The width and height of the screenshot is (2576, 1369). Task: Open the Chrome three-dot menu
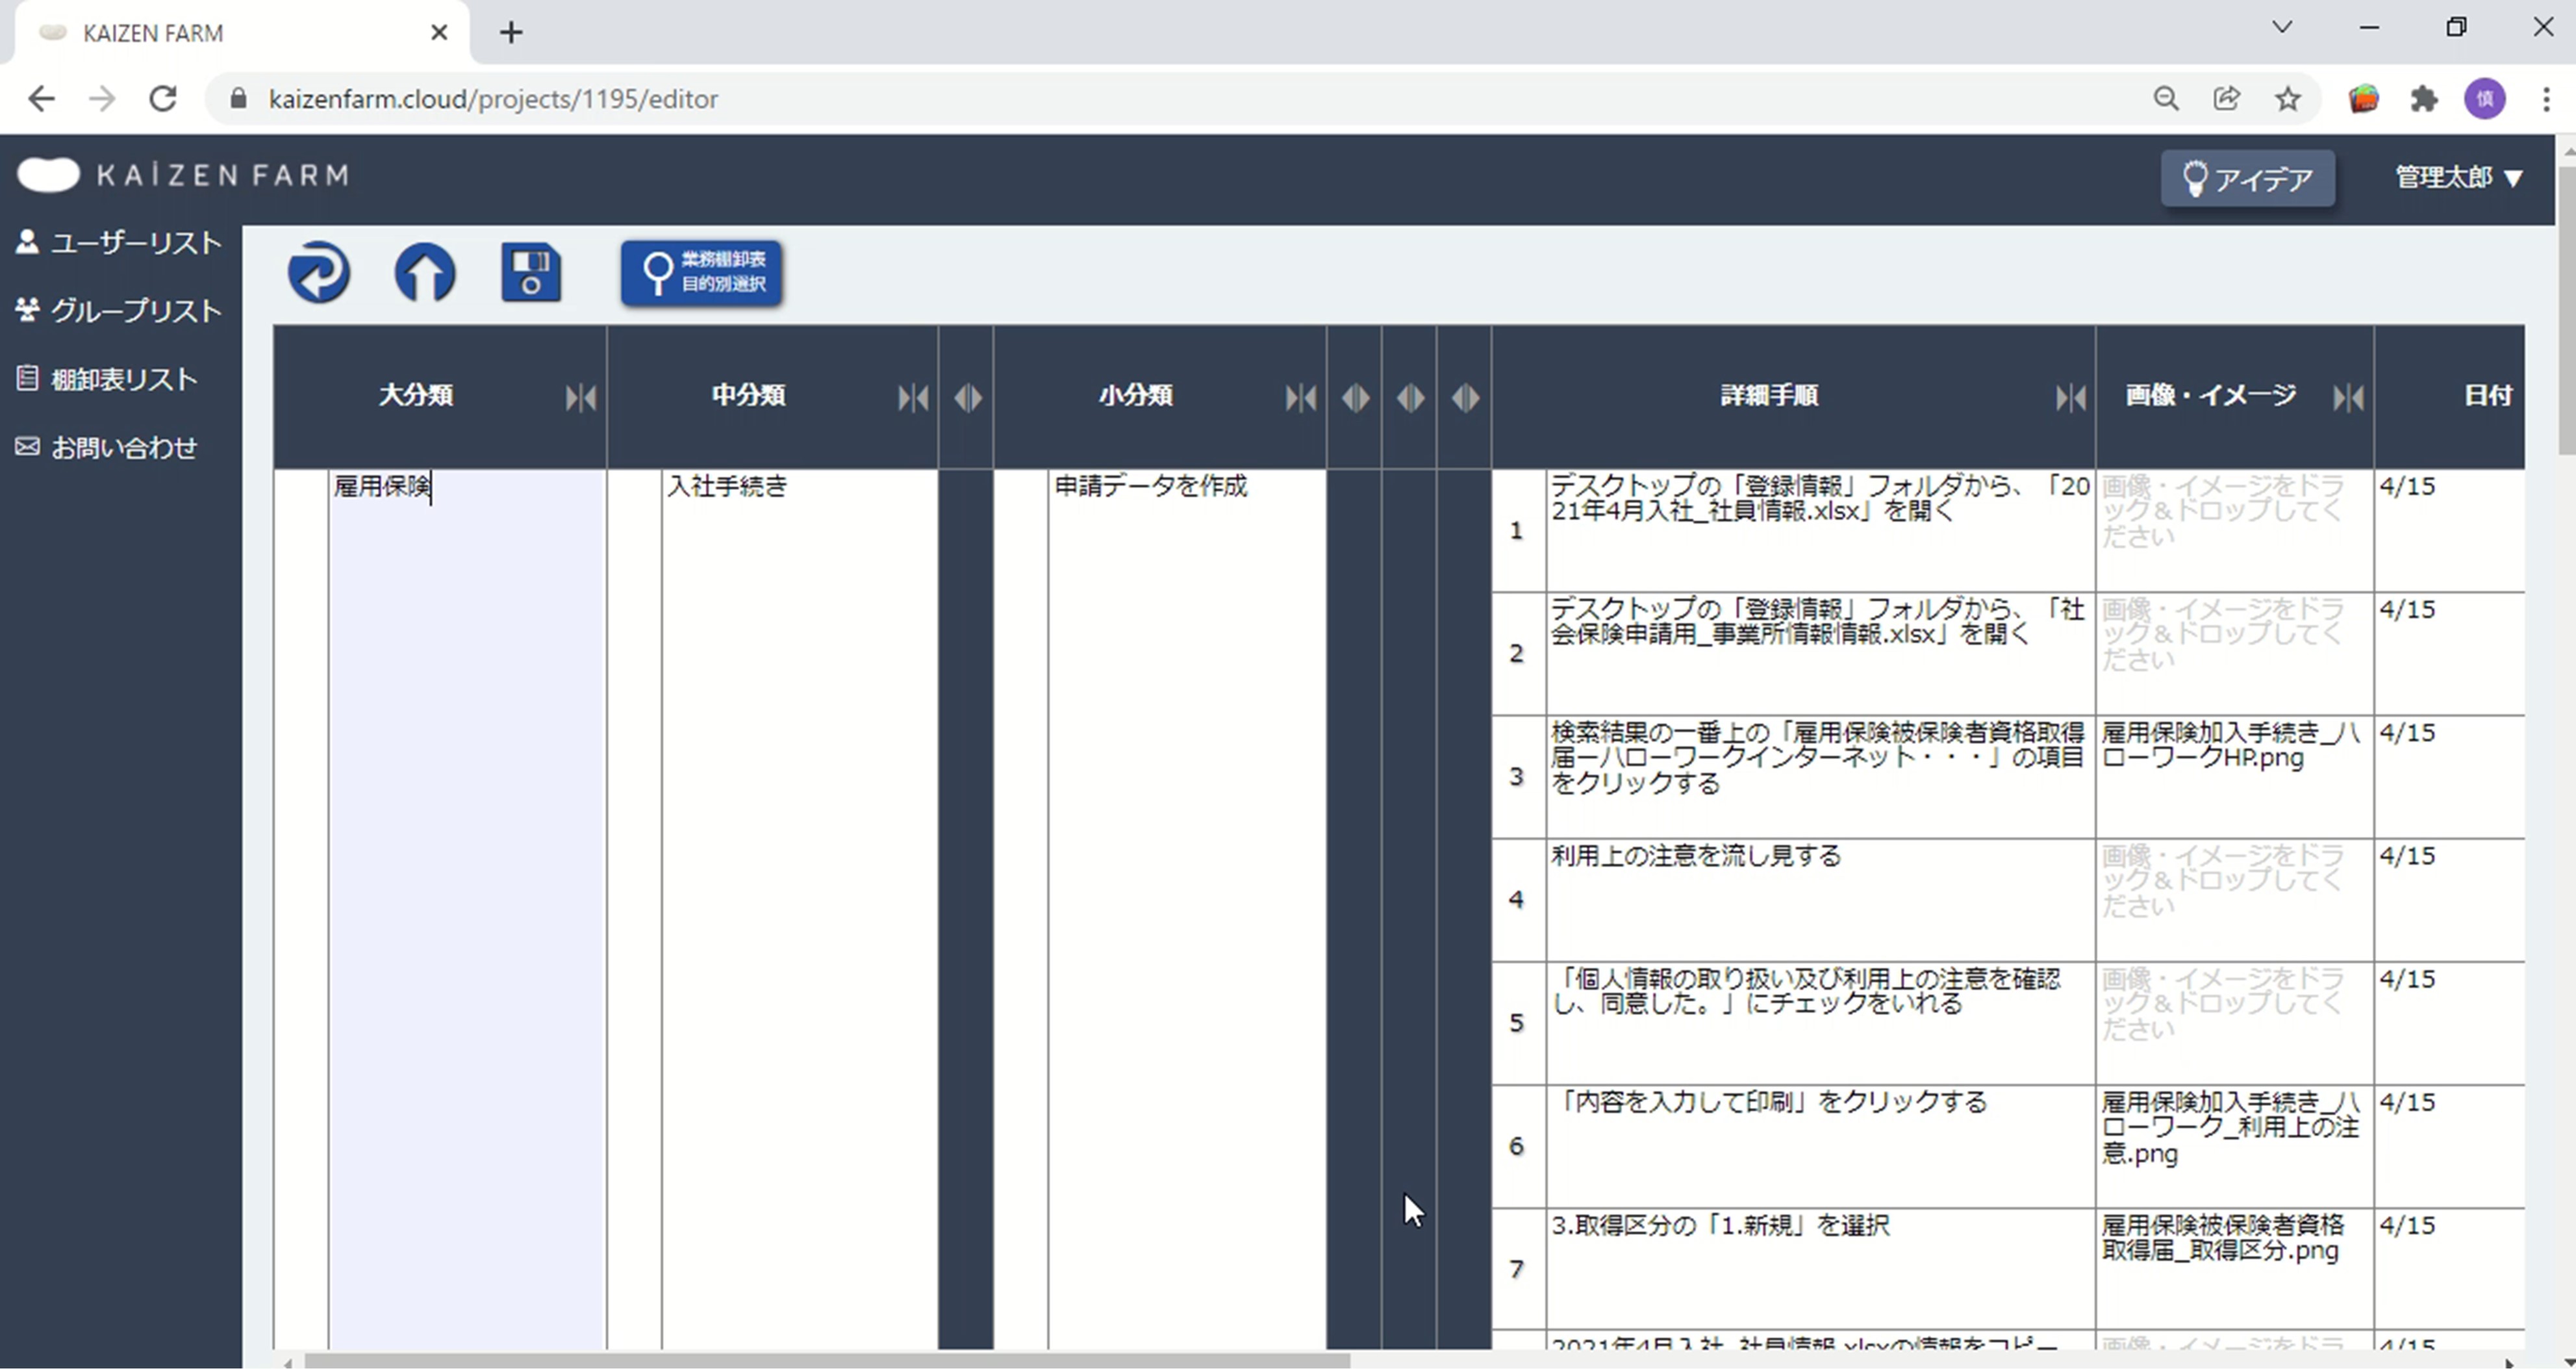click(2546, 99)
